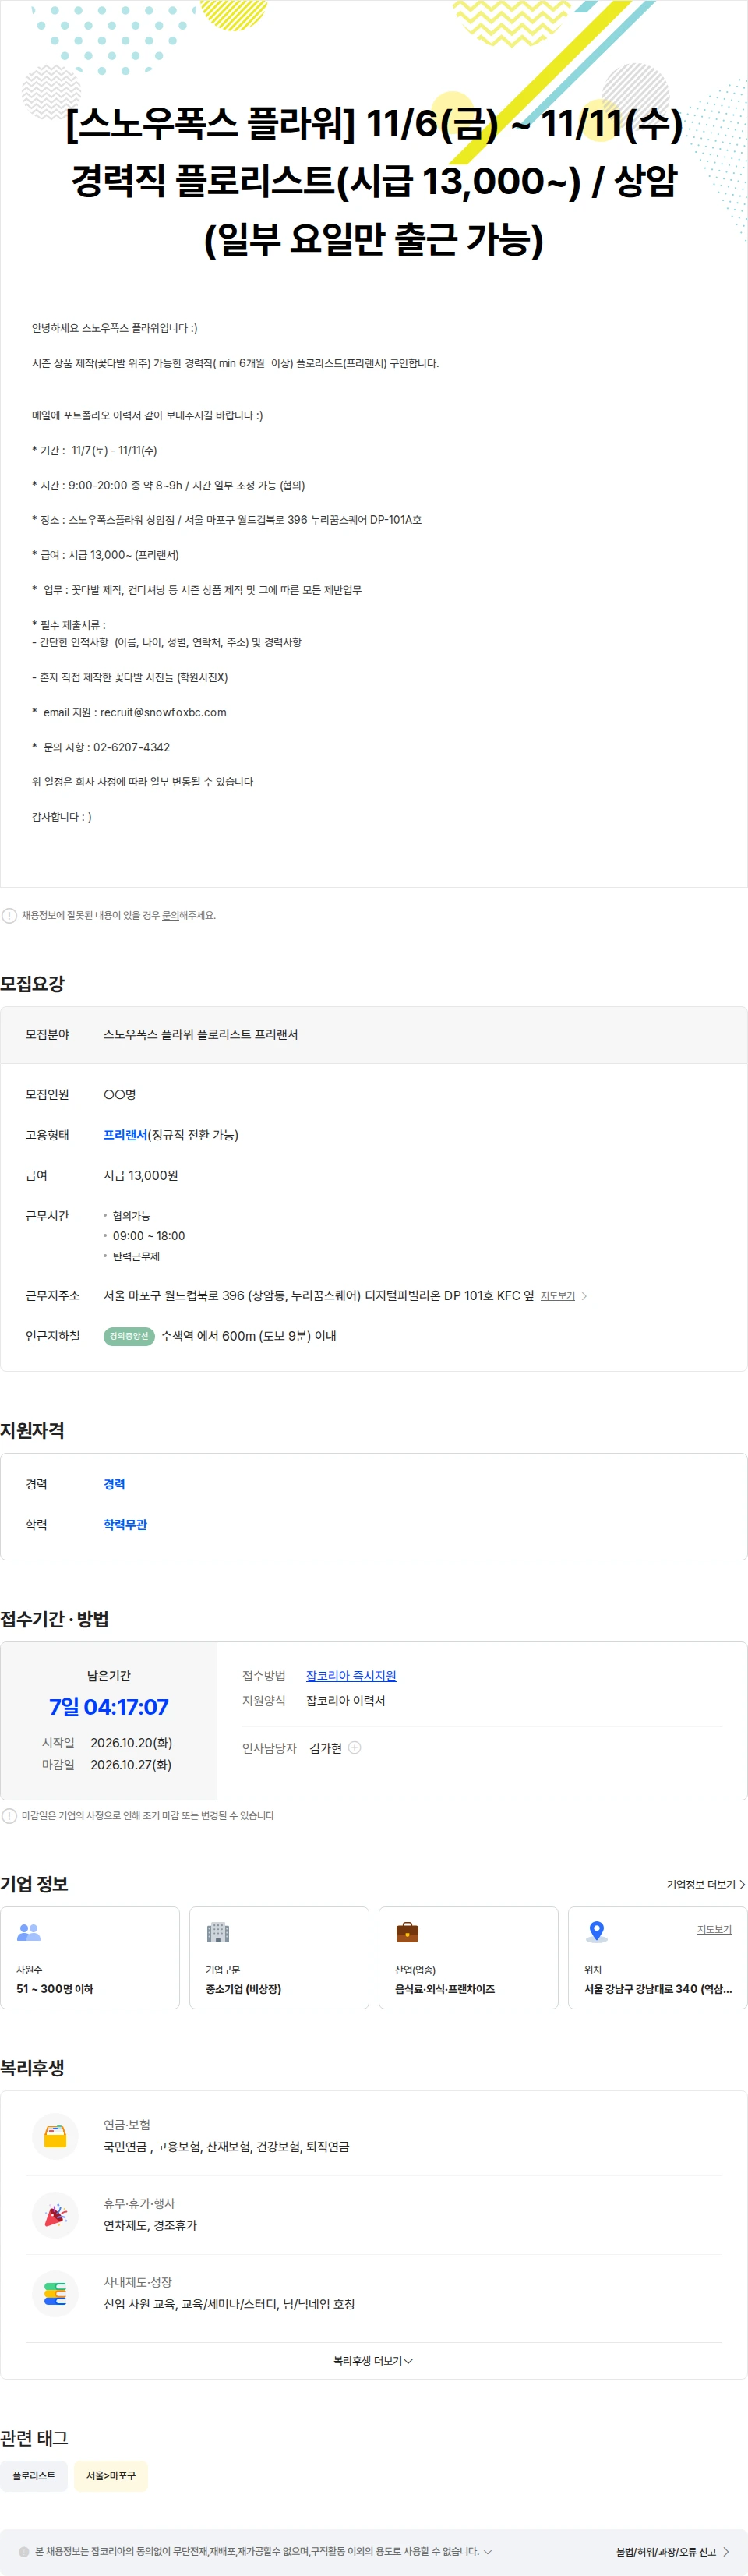Open 지도보기 link in the 위치 card
The width and height of the screenshot is (748, 2576).
point(714,1929)
